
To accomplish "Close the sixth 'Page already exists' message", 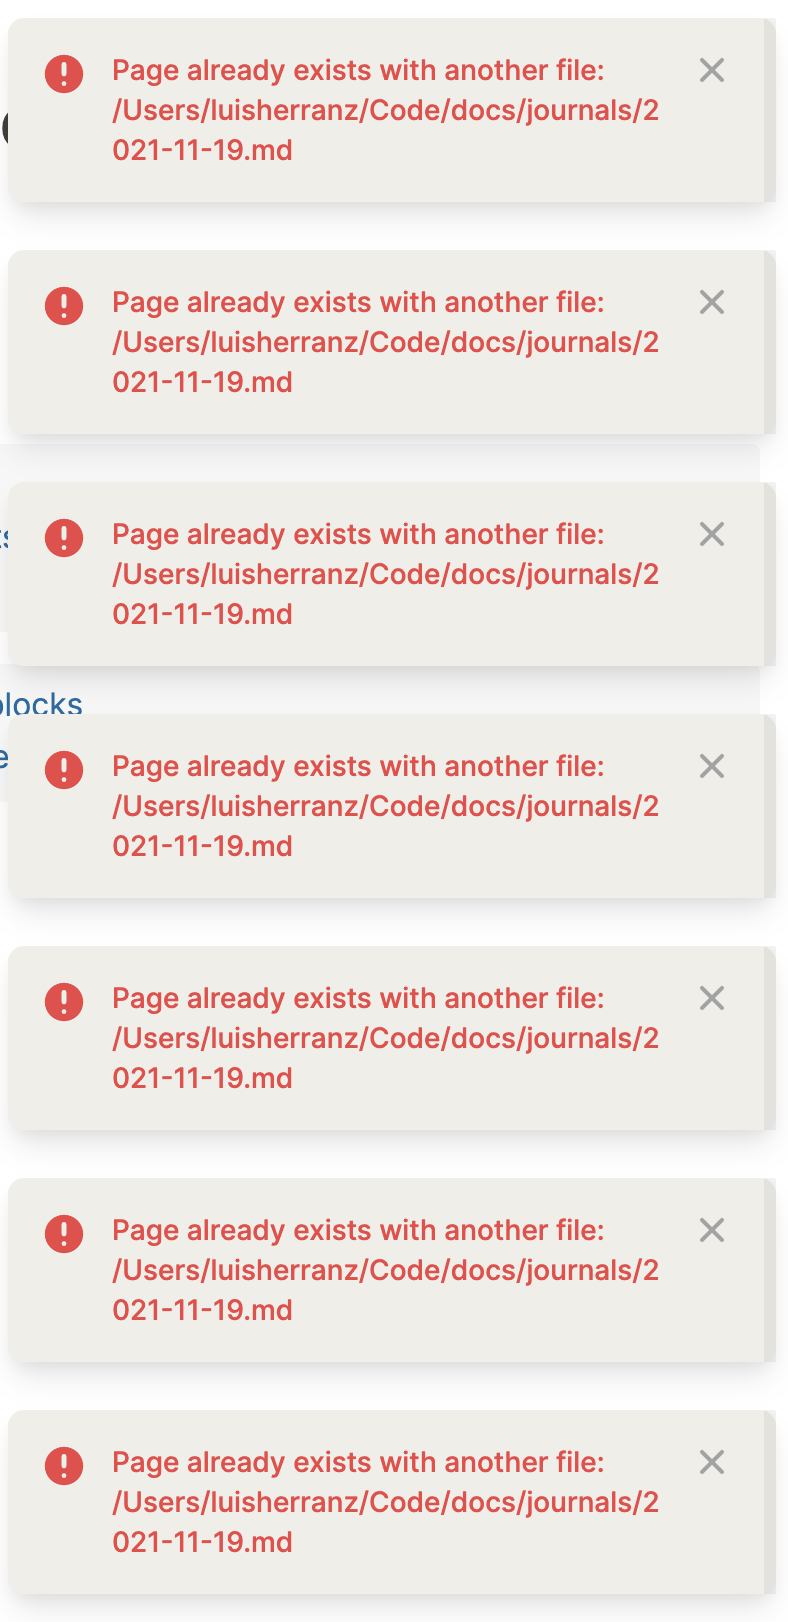I will [711, 1230].
